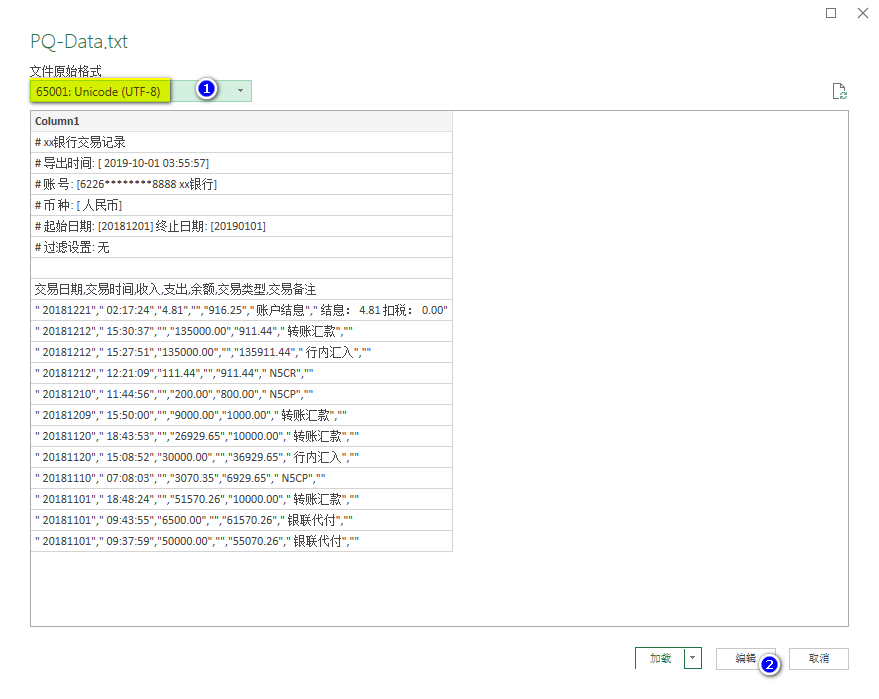The image size is (879, 699).
Task: Click the PQ-Data.txt title
Action: [79, 41]
